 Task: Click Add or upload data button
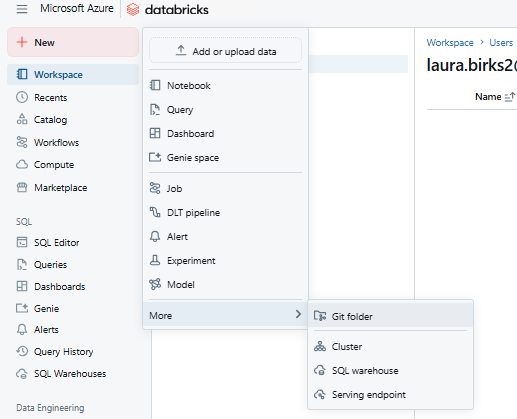point(225,51)
